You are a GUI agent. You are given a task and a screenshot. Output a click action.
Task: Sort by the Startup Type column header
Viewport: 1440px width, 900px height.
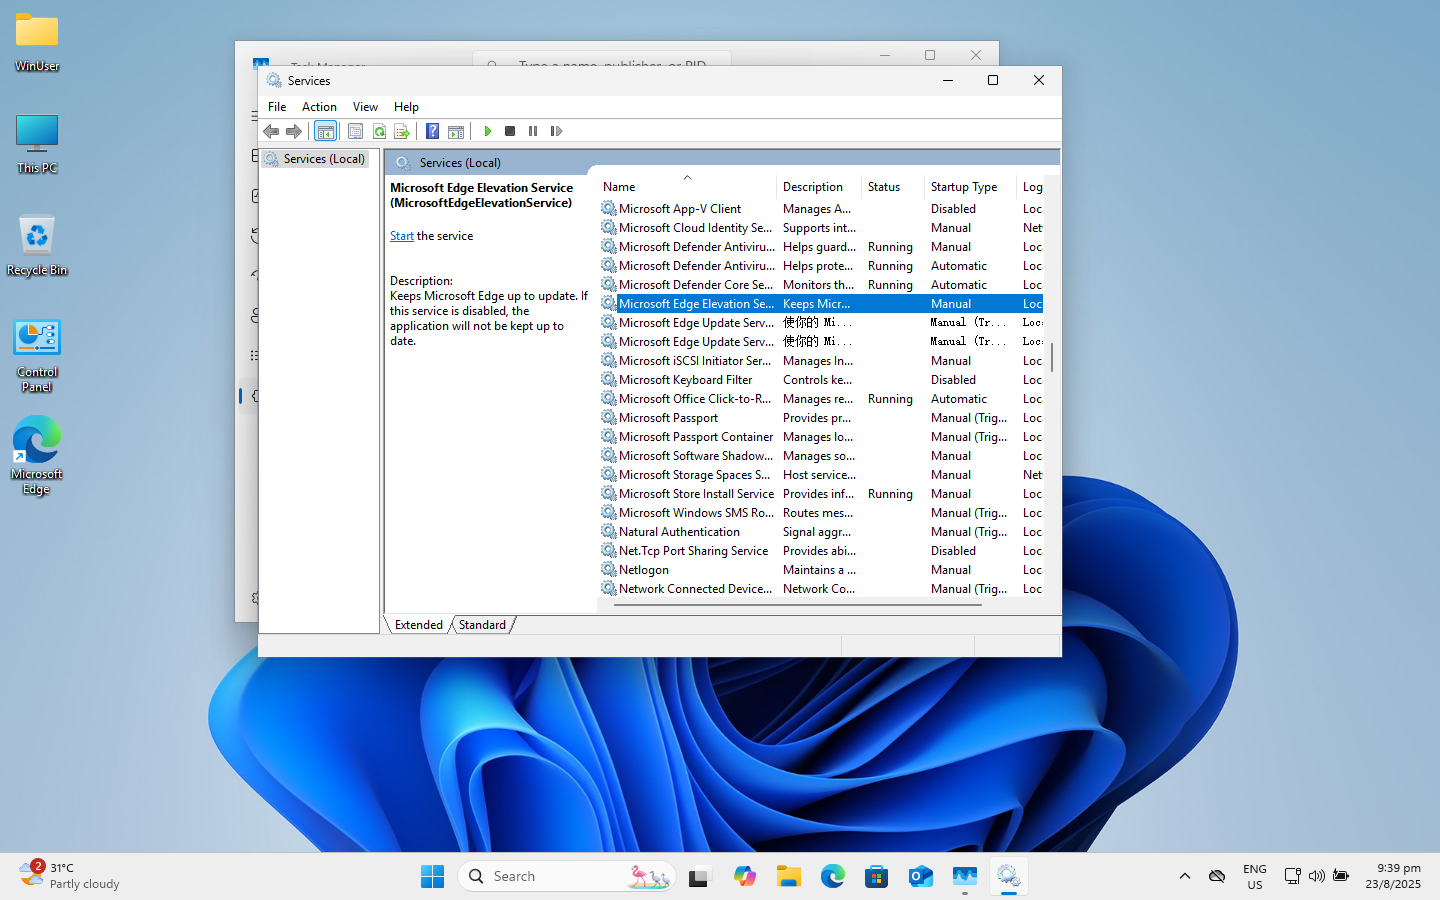(970, 187)
